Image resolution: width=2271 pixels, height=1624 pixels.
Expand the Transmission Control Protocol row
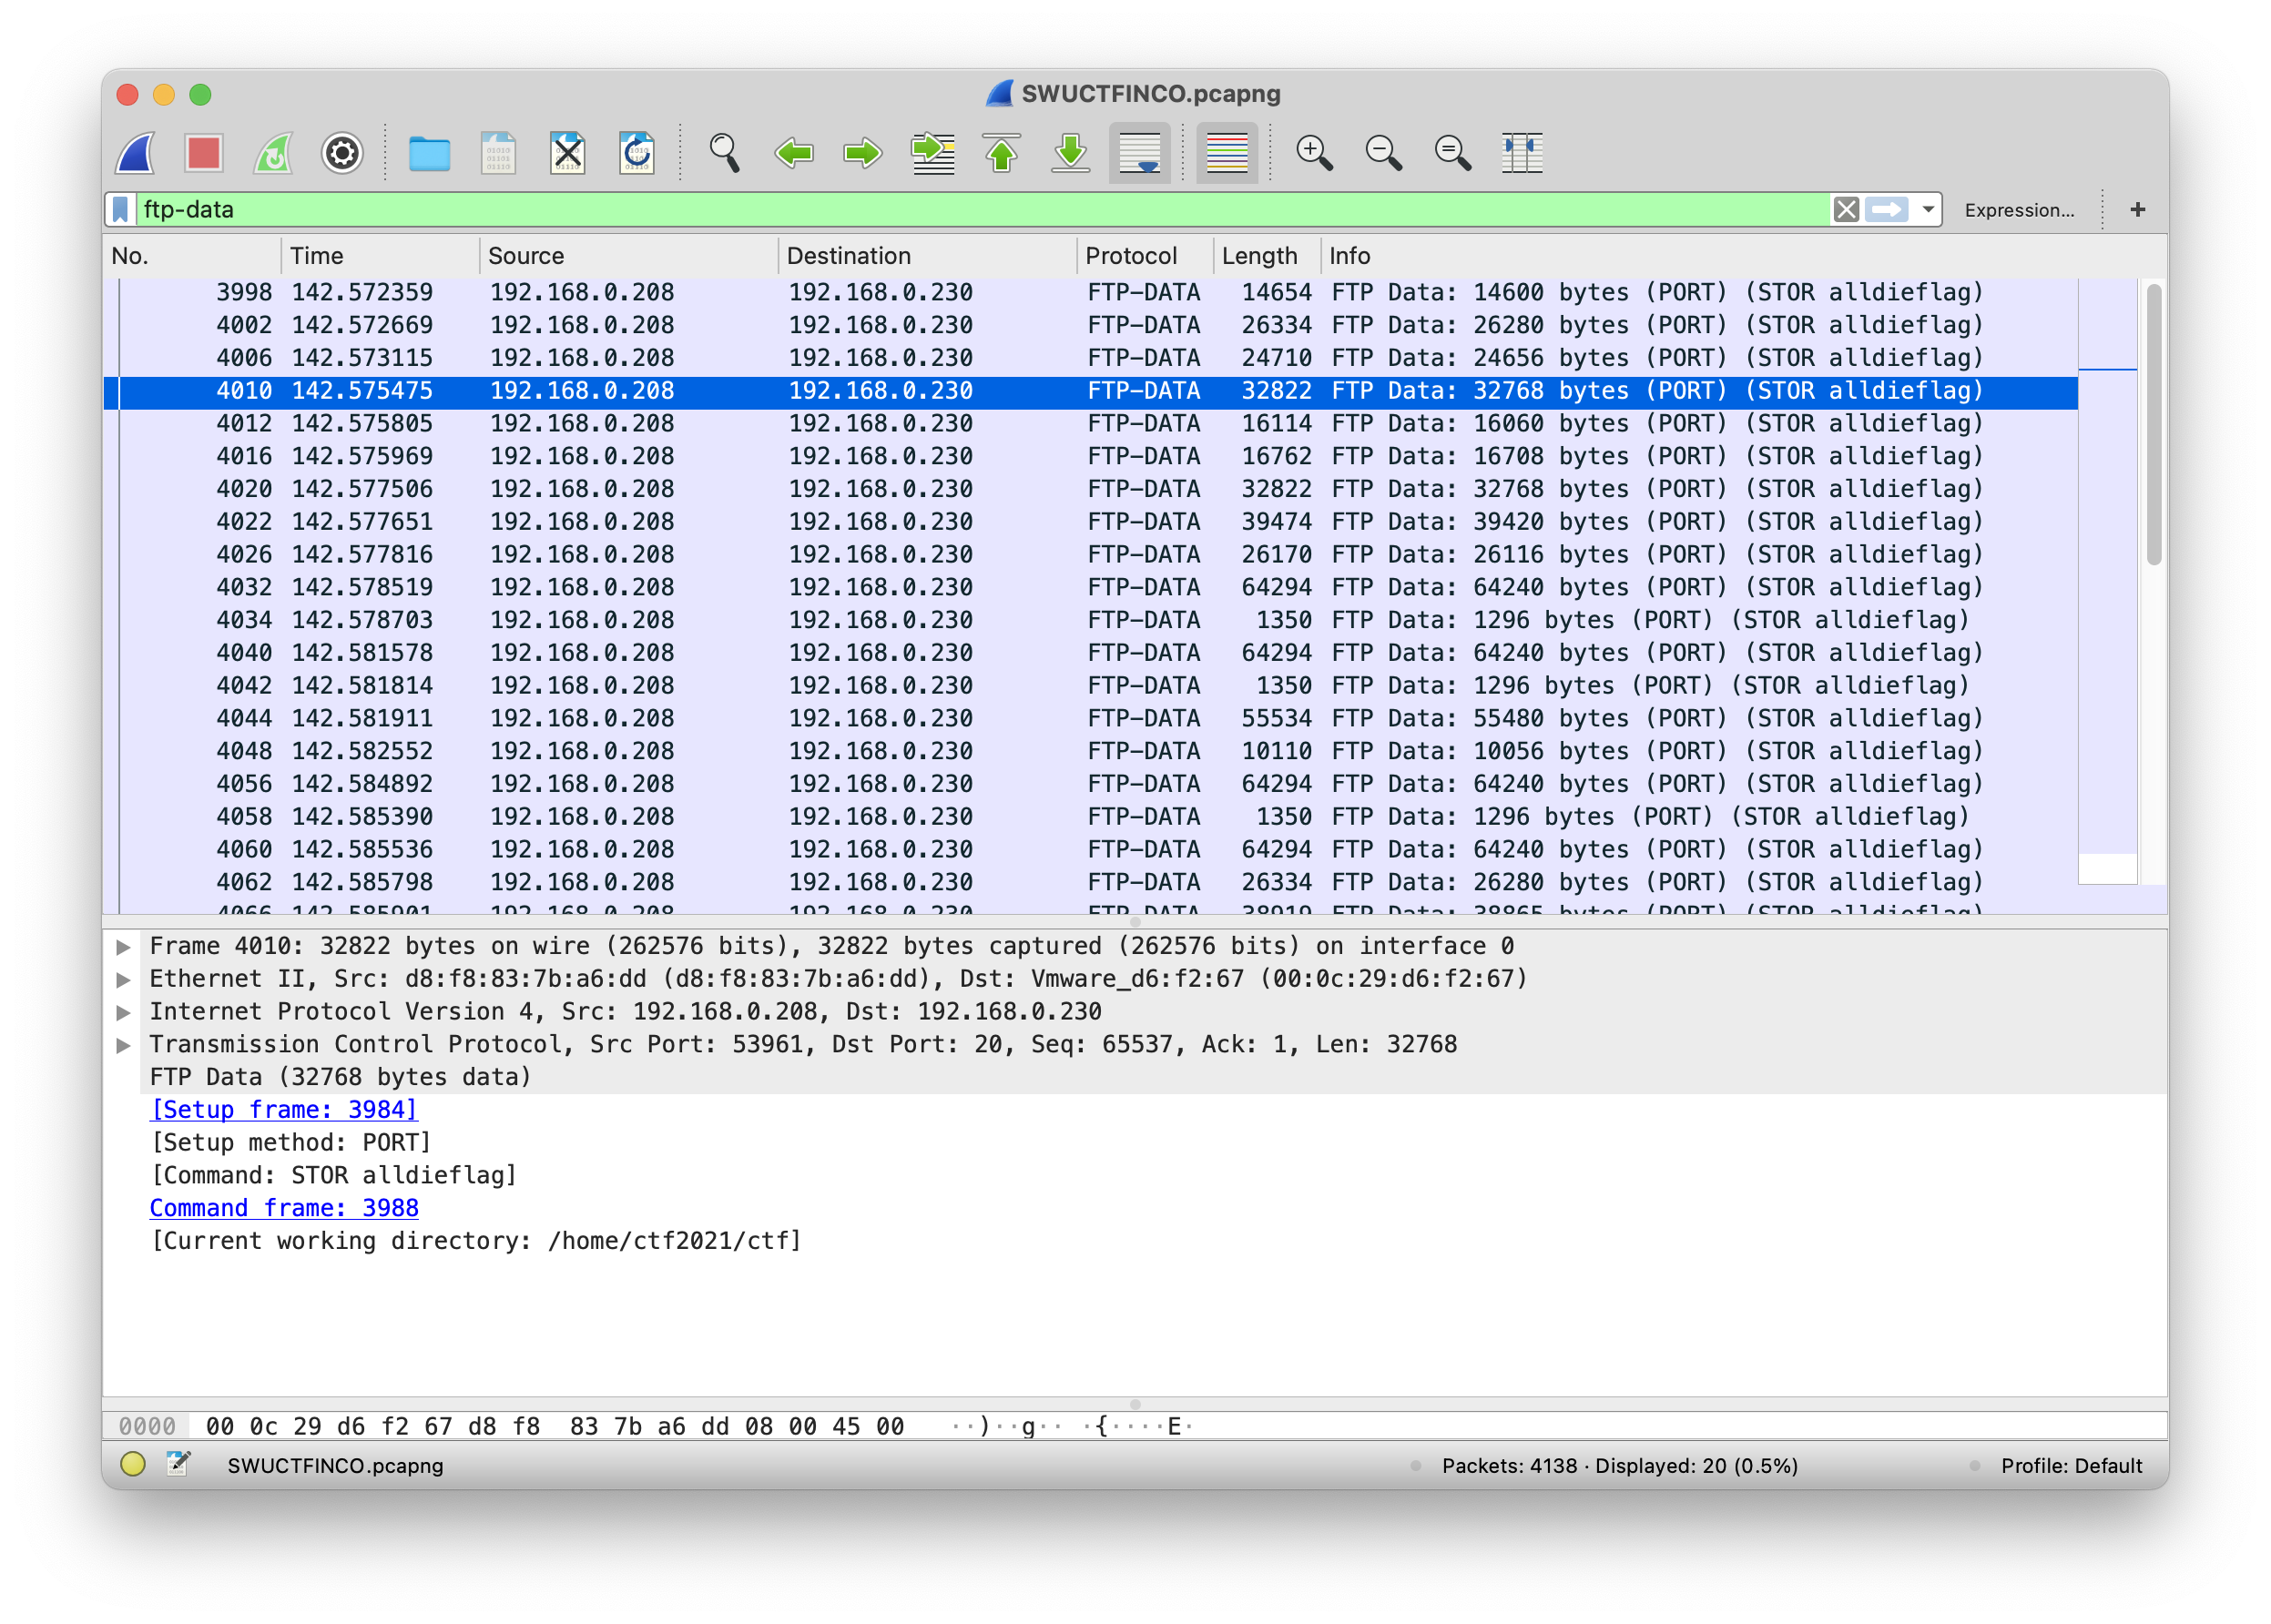124,1045
